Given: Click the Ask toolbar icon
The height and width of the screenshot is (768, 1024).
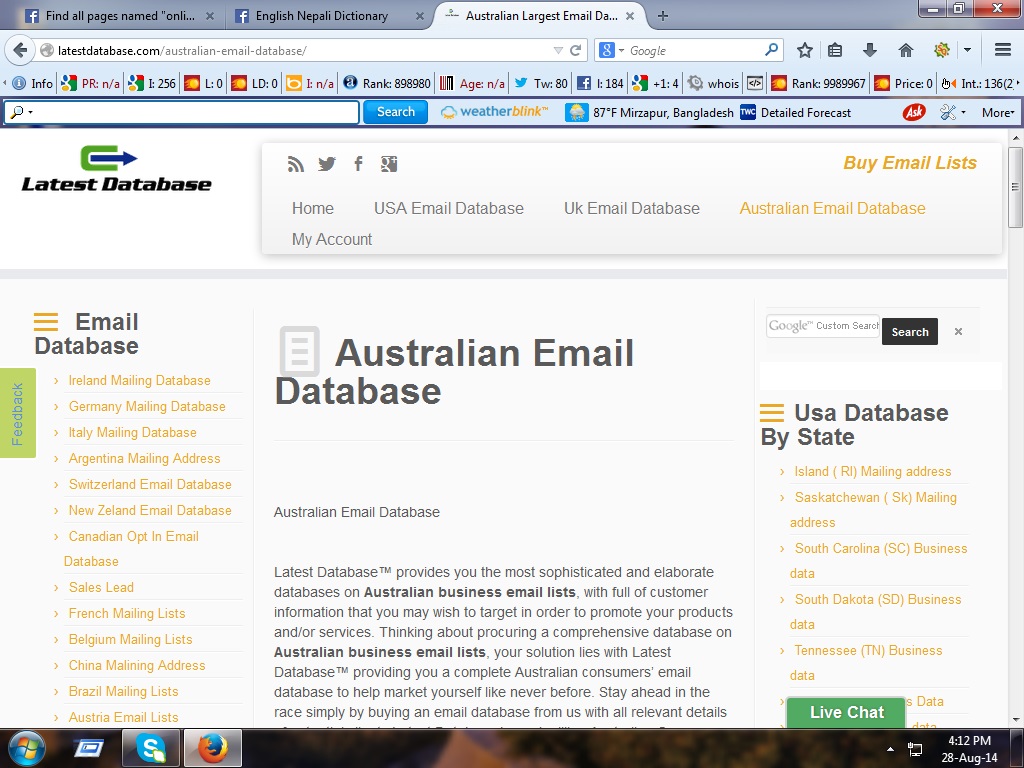Looking at the screenshot, I should [x=914, y=112].
